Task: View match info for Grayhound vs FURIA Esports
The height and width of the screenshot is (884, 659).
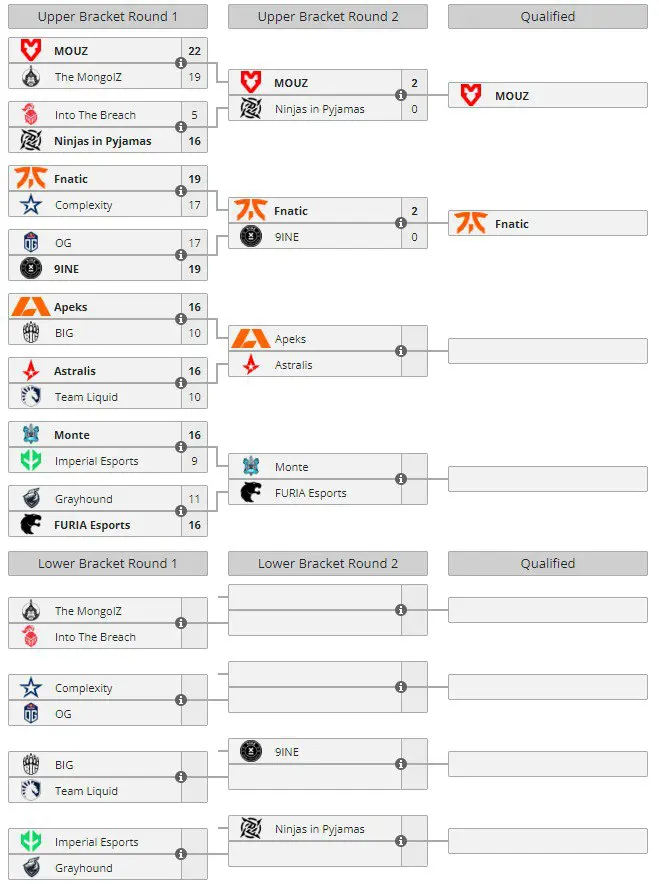Action: click(x=181, y=512)
